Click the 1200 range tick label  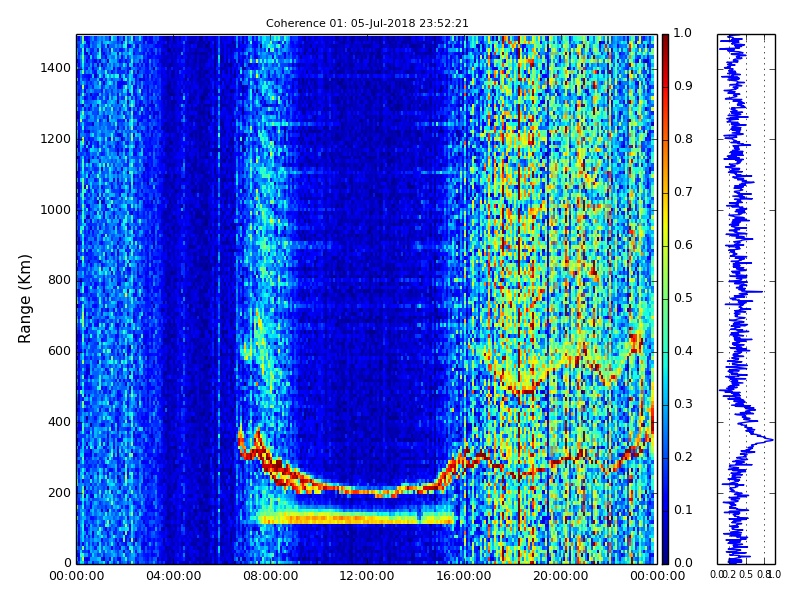coord(56,139)
